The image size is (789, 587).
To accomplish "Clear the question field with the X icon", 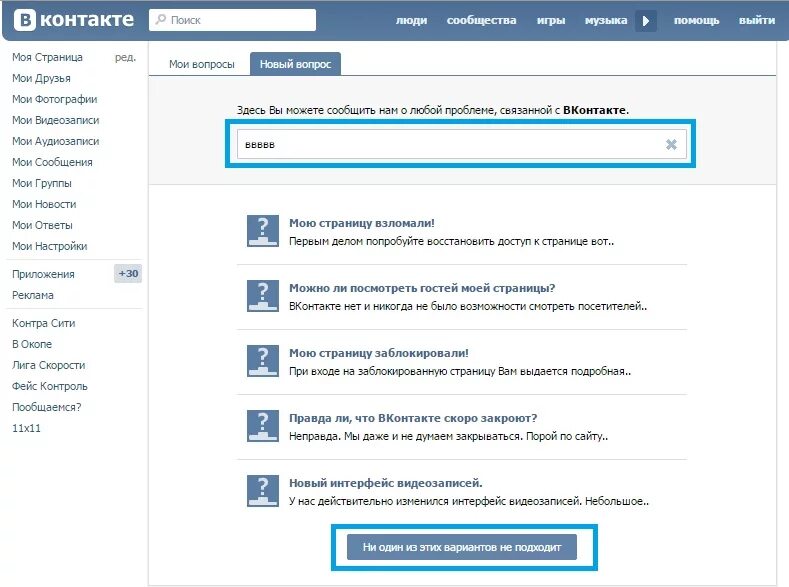I will [x=671, y=145].
